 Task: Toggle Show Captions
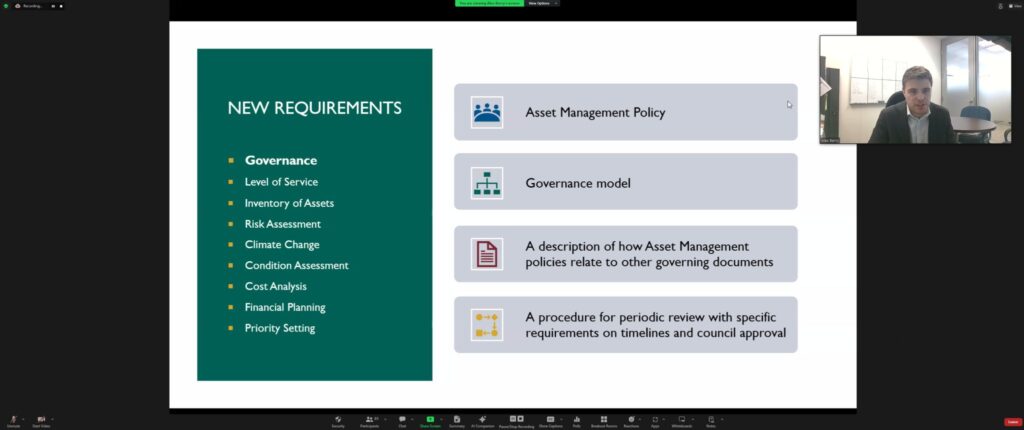[x=551, y=419]
